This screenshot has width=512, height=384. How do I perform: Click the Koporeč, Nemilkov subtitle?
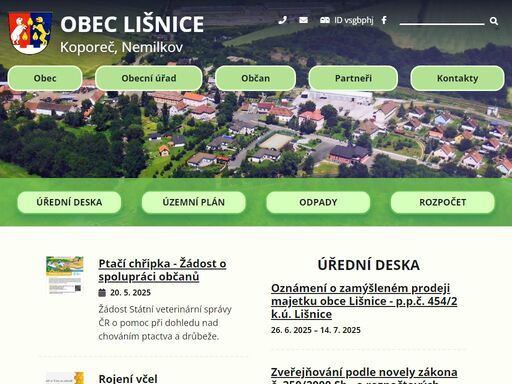point(121,47)
